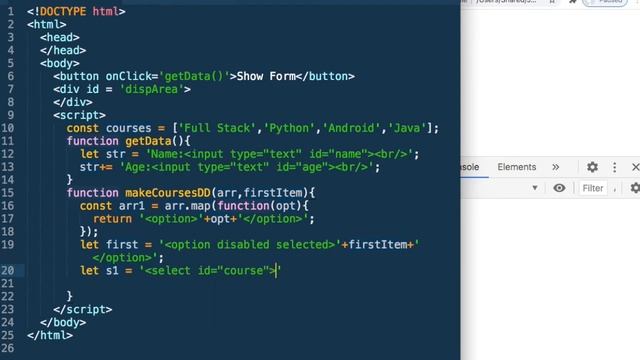This screenshot has width=640, height=360.
Task: Click the browser address bar URL
Action: coord(506,2)
